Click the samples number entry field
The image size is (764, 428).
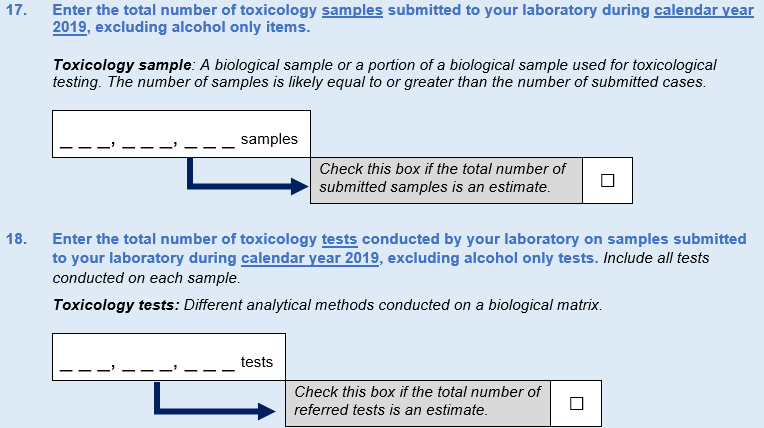pyautogui.click(x=148, y=140)
